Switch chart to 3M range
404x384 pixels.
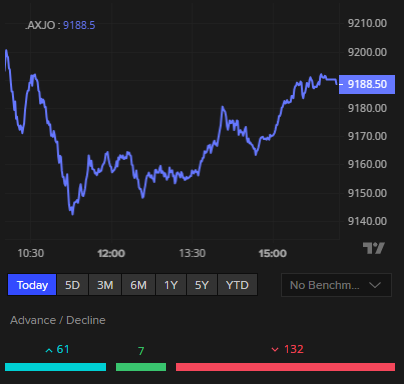[x=105, y=285]
